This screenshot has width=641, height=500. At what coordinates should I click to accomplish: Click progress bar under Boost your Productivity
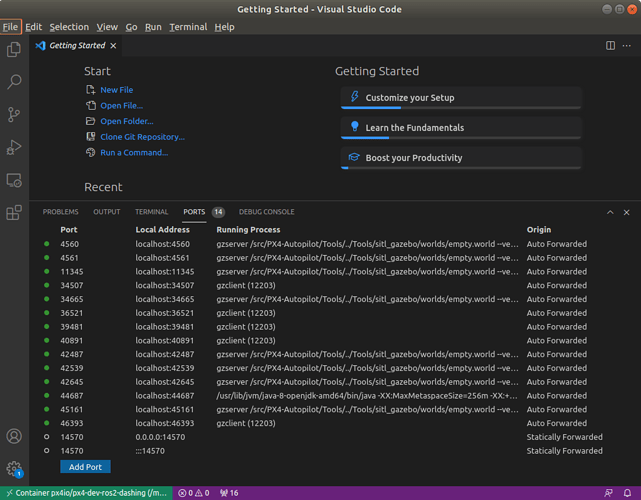pos(461,168)
